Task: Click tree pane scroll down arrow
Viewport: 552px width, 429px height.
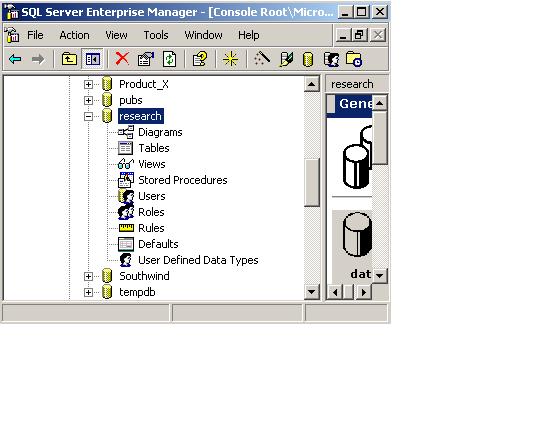Action: [x=312, y=292]
